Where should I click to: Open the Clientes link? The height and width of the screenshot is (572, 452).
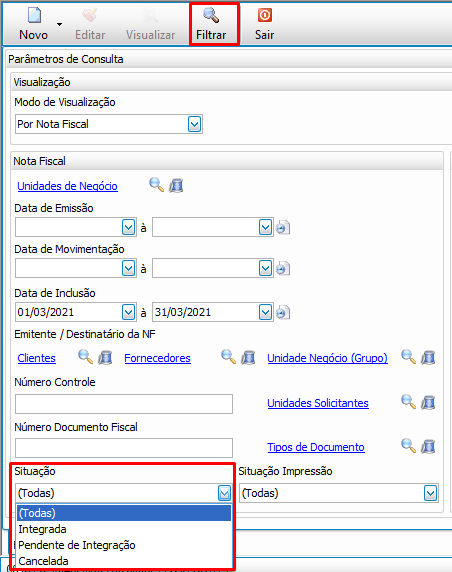(x=36, y=358)
